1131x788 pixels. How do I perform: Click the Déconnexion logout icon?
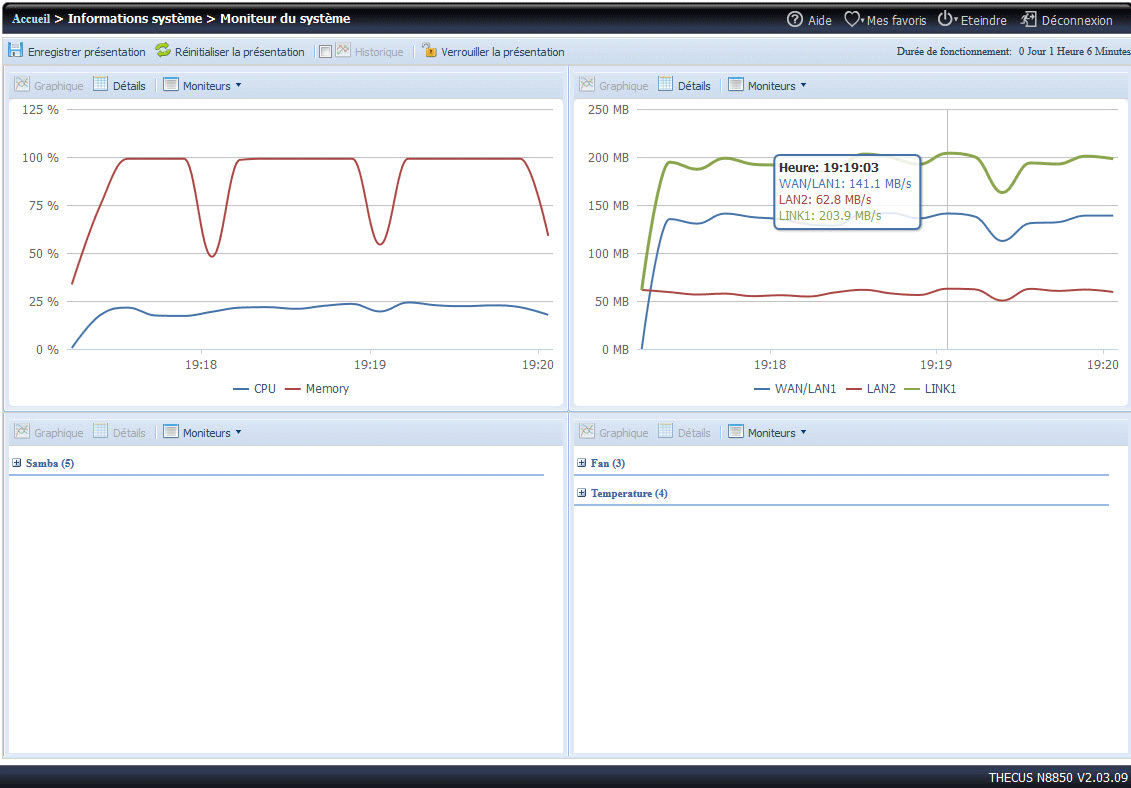[1029, 19]
